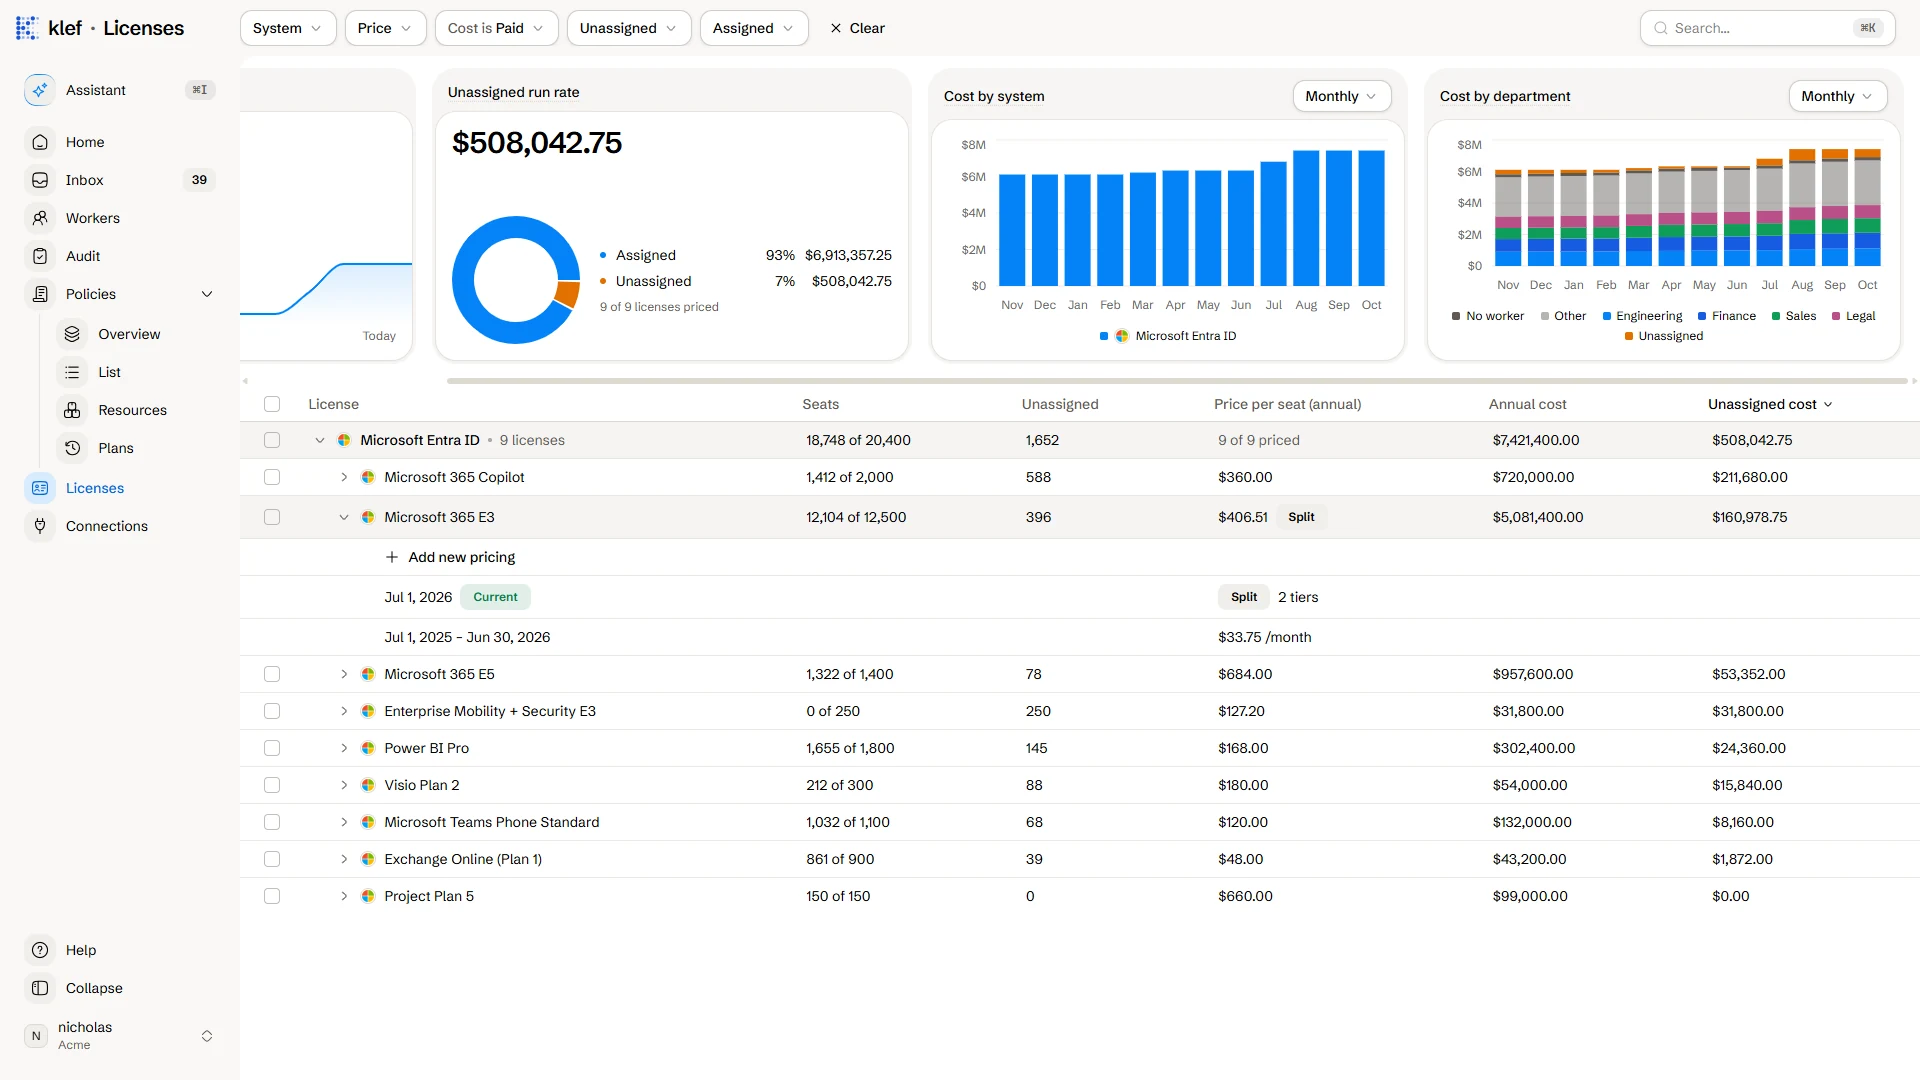Click the Home sidebar icon
The width and height of the screenshot is (1920, 1080).
(x=40, y=142)
